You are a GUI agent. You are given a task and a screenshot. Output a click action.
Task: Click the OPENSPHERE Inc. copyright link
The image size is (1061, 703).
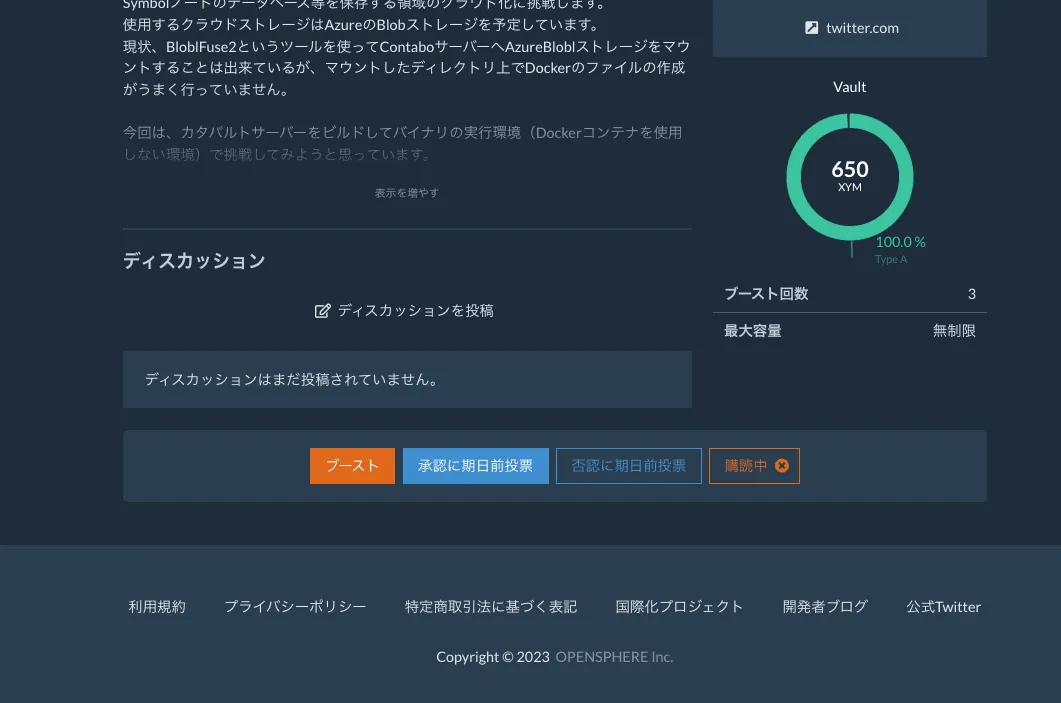[x=614, y=657]
